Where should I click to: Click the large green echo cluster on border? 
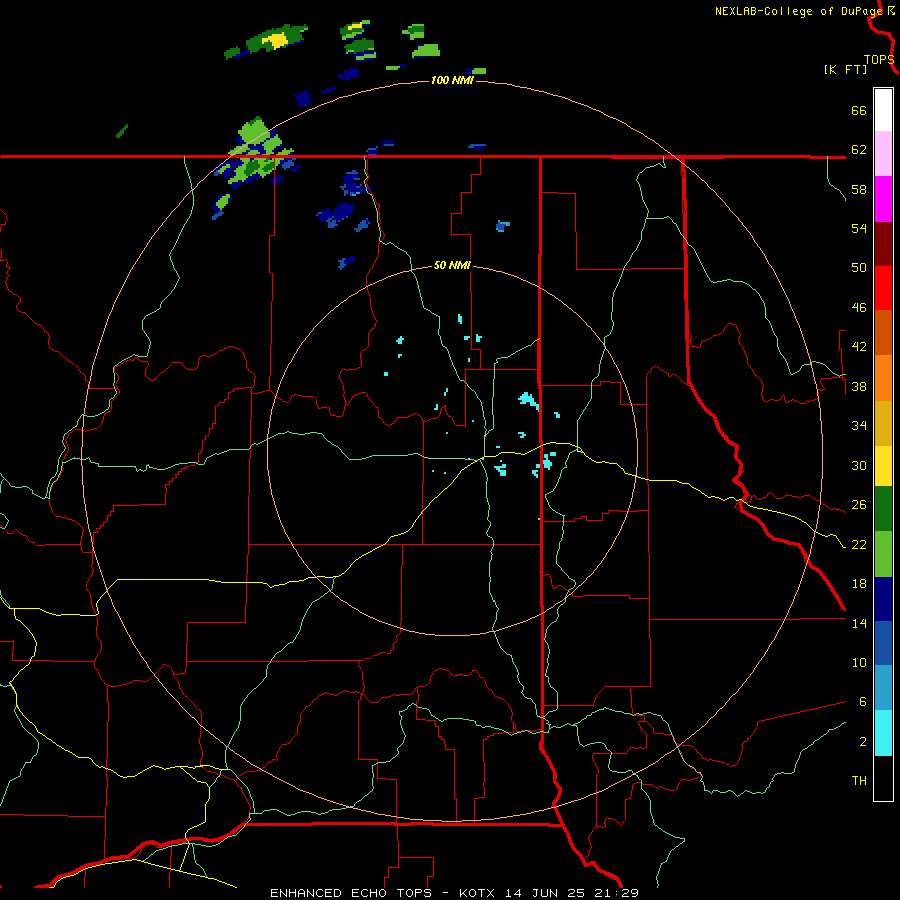[256, 152]
